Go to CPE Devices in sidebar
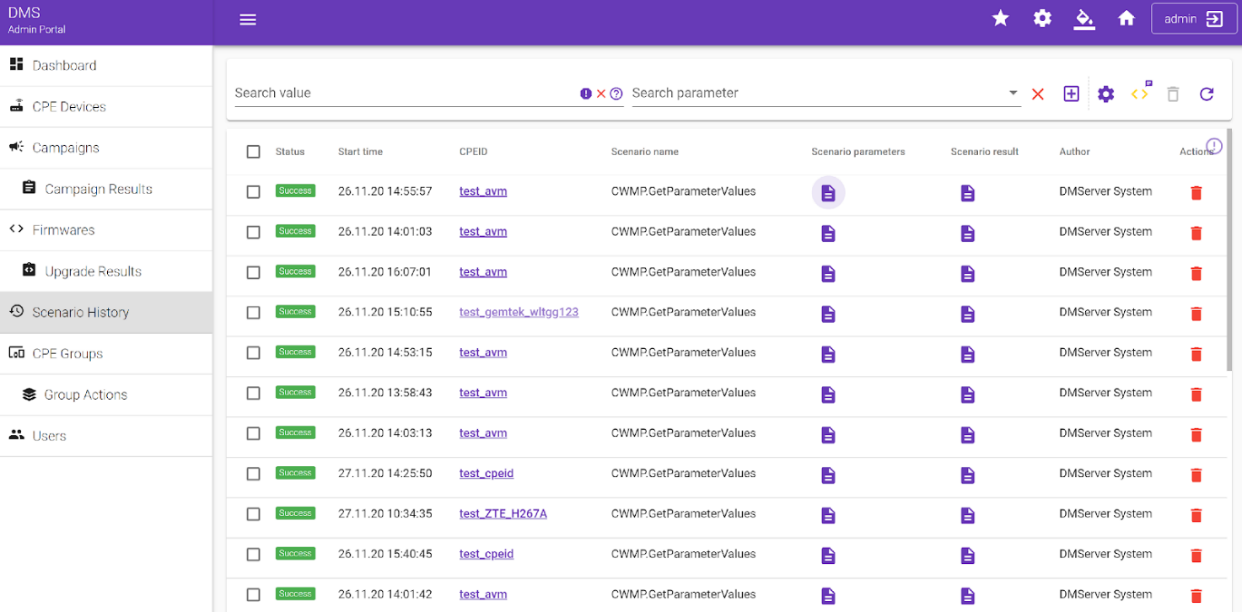Screen dimensions: 1242x612 click(68, 107)
